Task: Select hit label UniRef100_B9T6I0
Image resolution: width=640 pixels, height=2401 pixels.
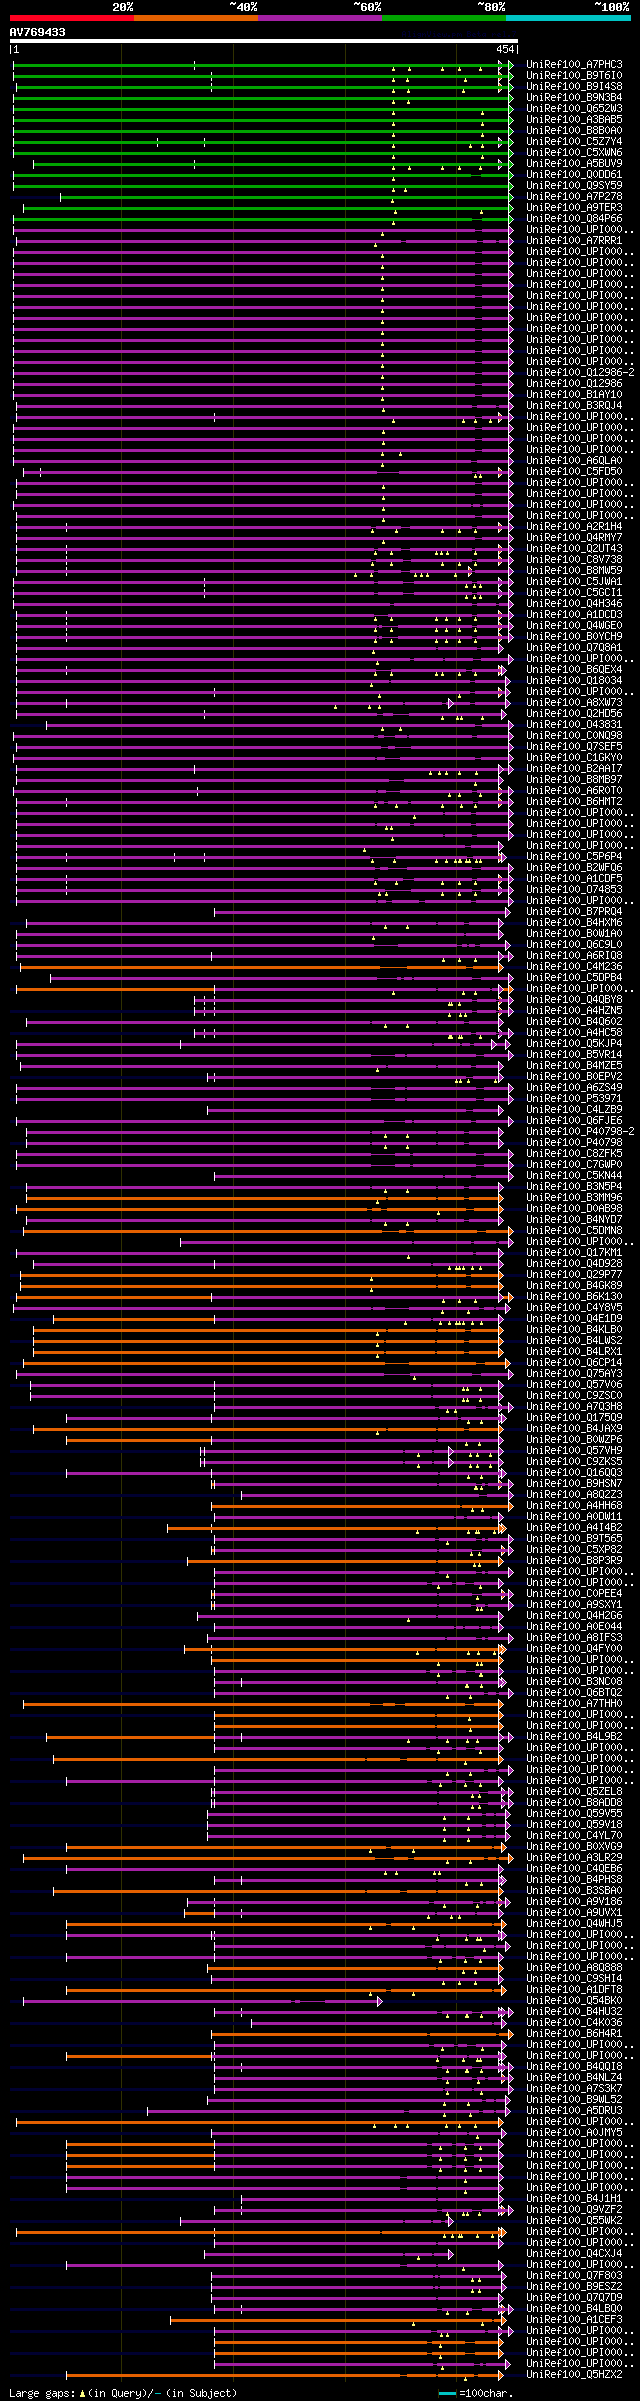Action: 574,75
